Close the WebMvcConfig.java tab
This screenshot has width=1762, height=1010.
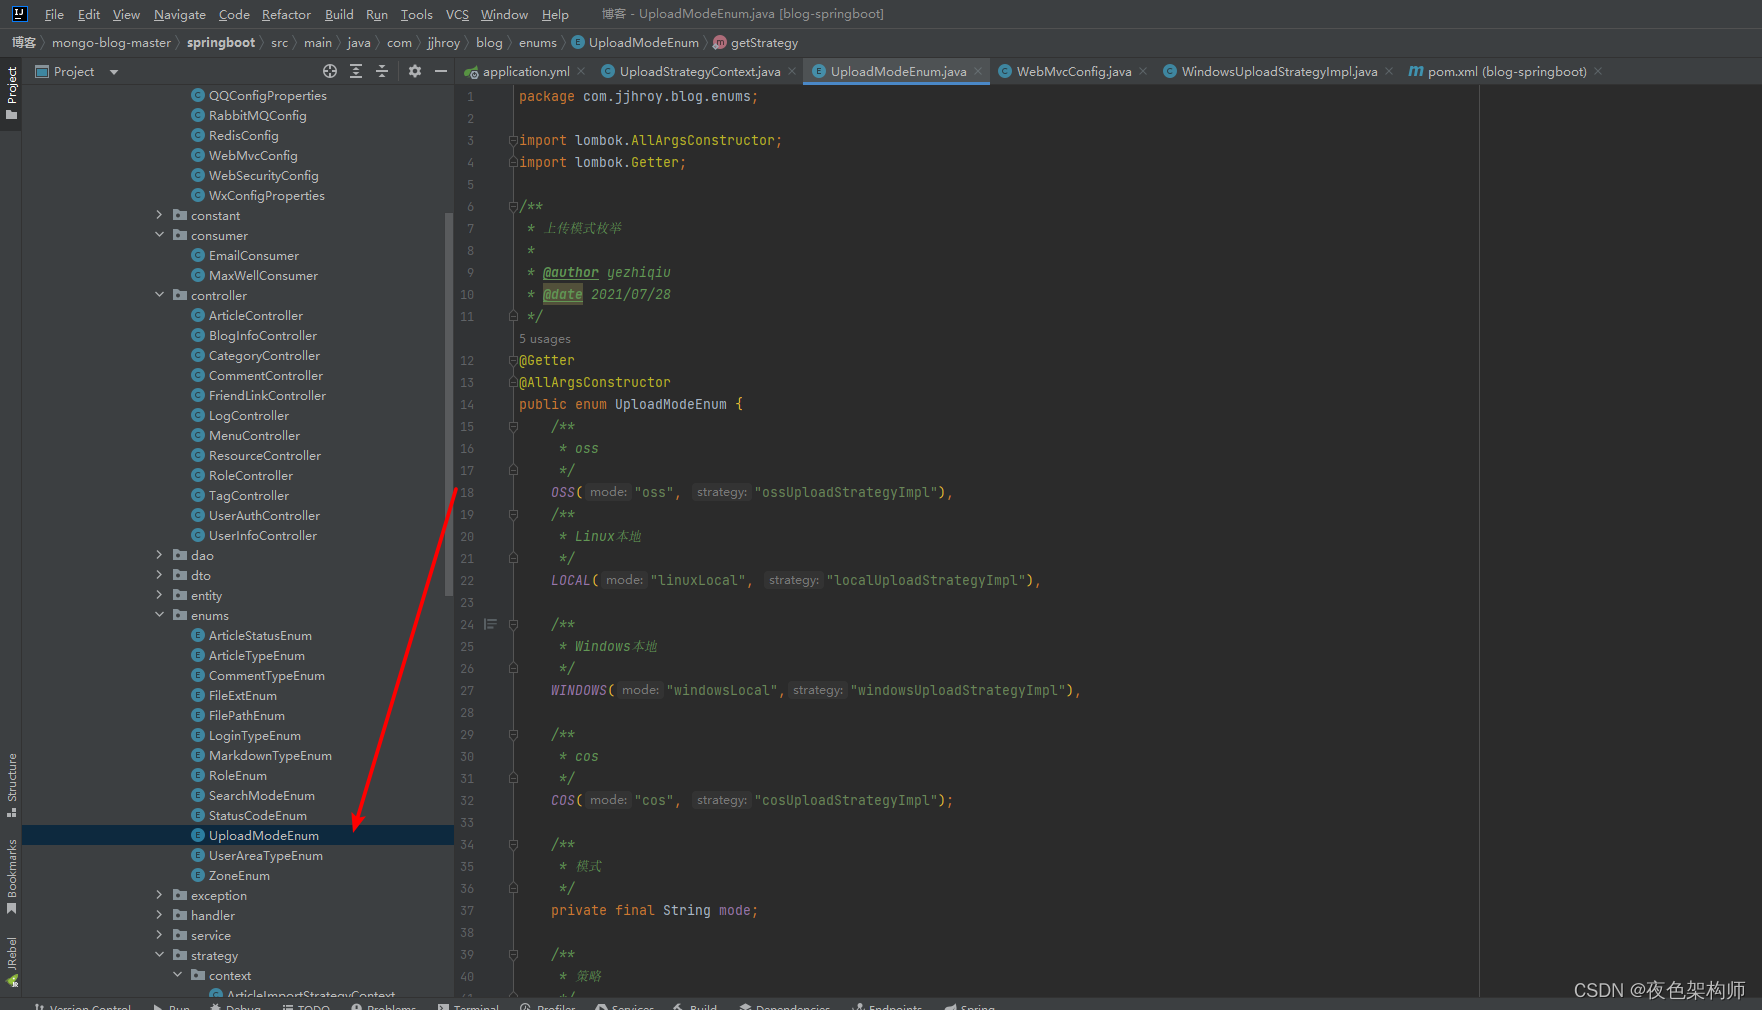pyautogui.click(x=1143, y=71)
